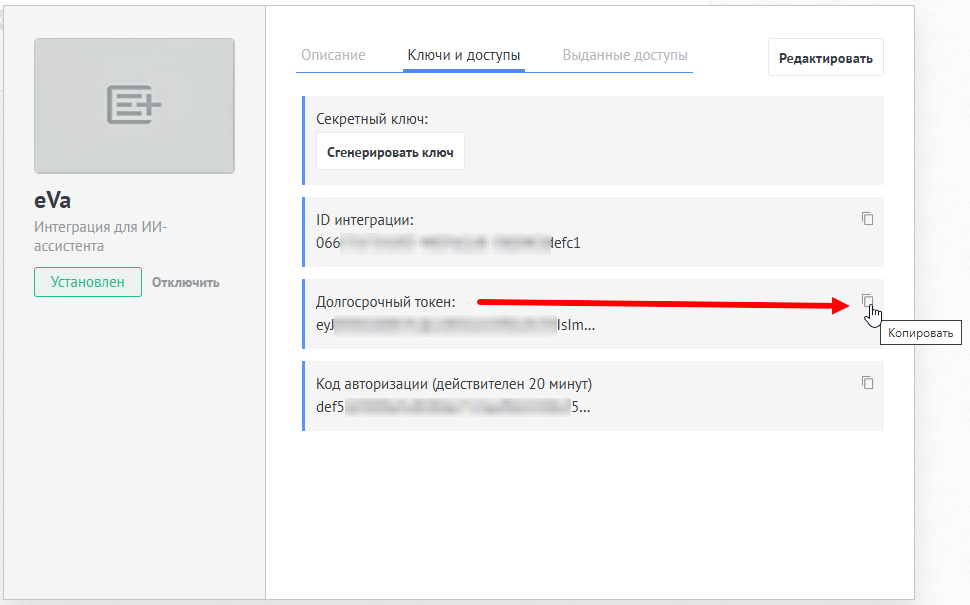This screenshot has height=605, width=970.
Task: Click the green Установлен status button
Action: tap(88, 282)
